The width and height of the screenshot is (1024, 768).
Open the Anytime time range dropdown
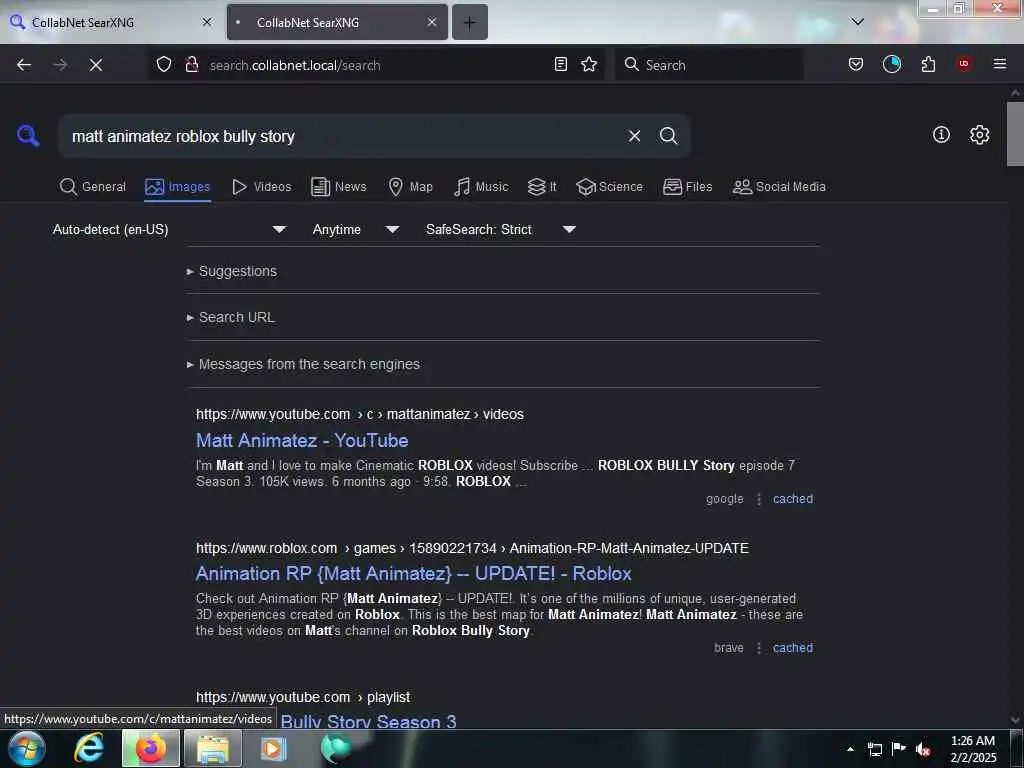click(x=355, y=229)
